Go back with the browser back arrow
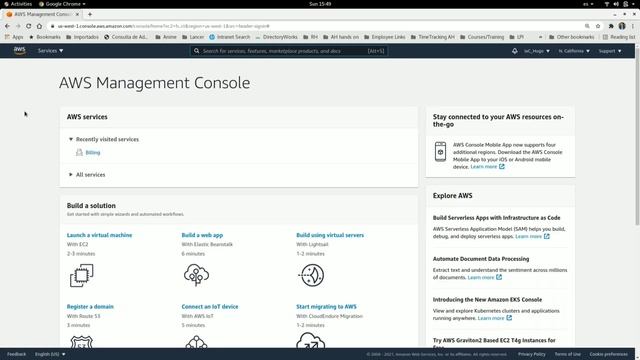 [7, 26]
